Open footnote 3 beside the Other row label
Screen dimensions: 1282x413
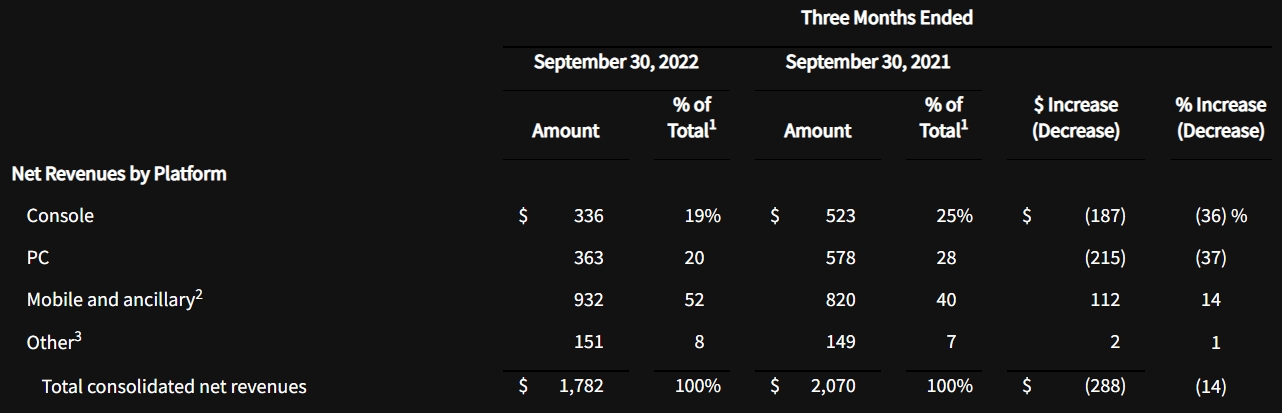pyautogui.click(x=78, y=336)
